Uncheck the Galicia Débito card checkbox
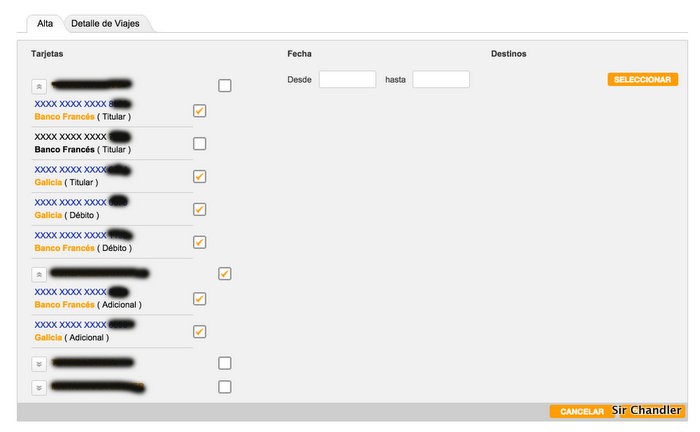The width and height of the screenshot is (700, 432). coord(200,210)
